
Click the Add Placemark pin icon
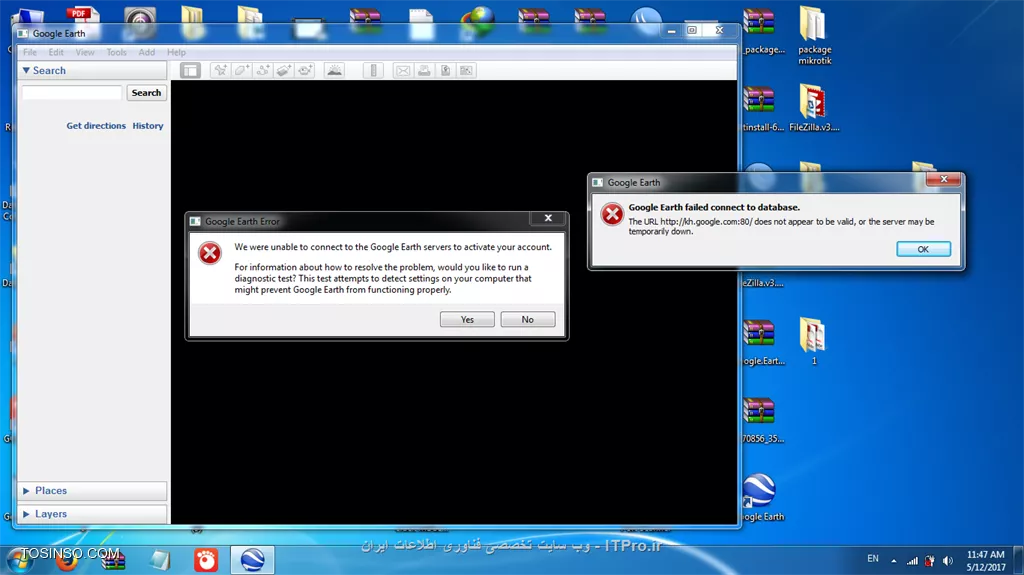(x=221, y=71)
